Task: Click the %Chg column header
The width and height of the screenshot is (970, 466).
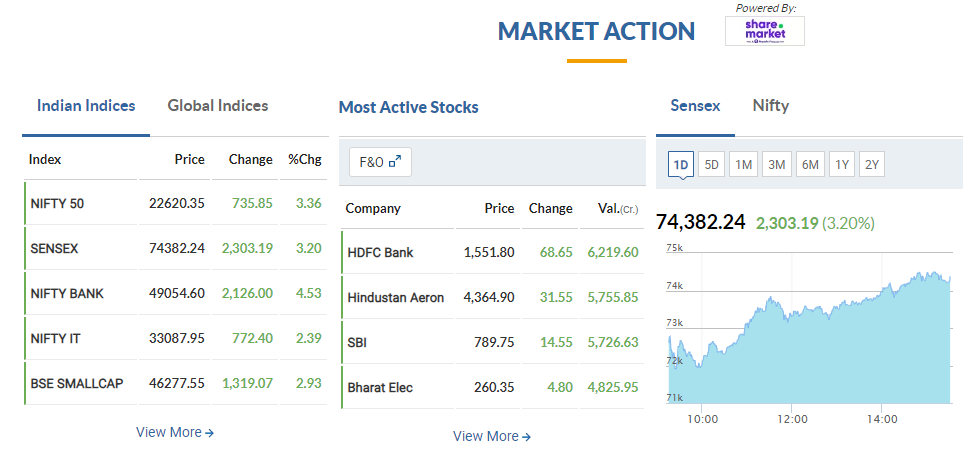Action: (305, 160)
